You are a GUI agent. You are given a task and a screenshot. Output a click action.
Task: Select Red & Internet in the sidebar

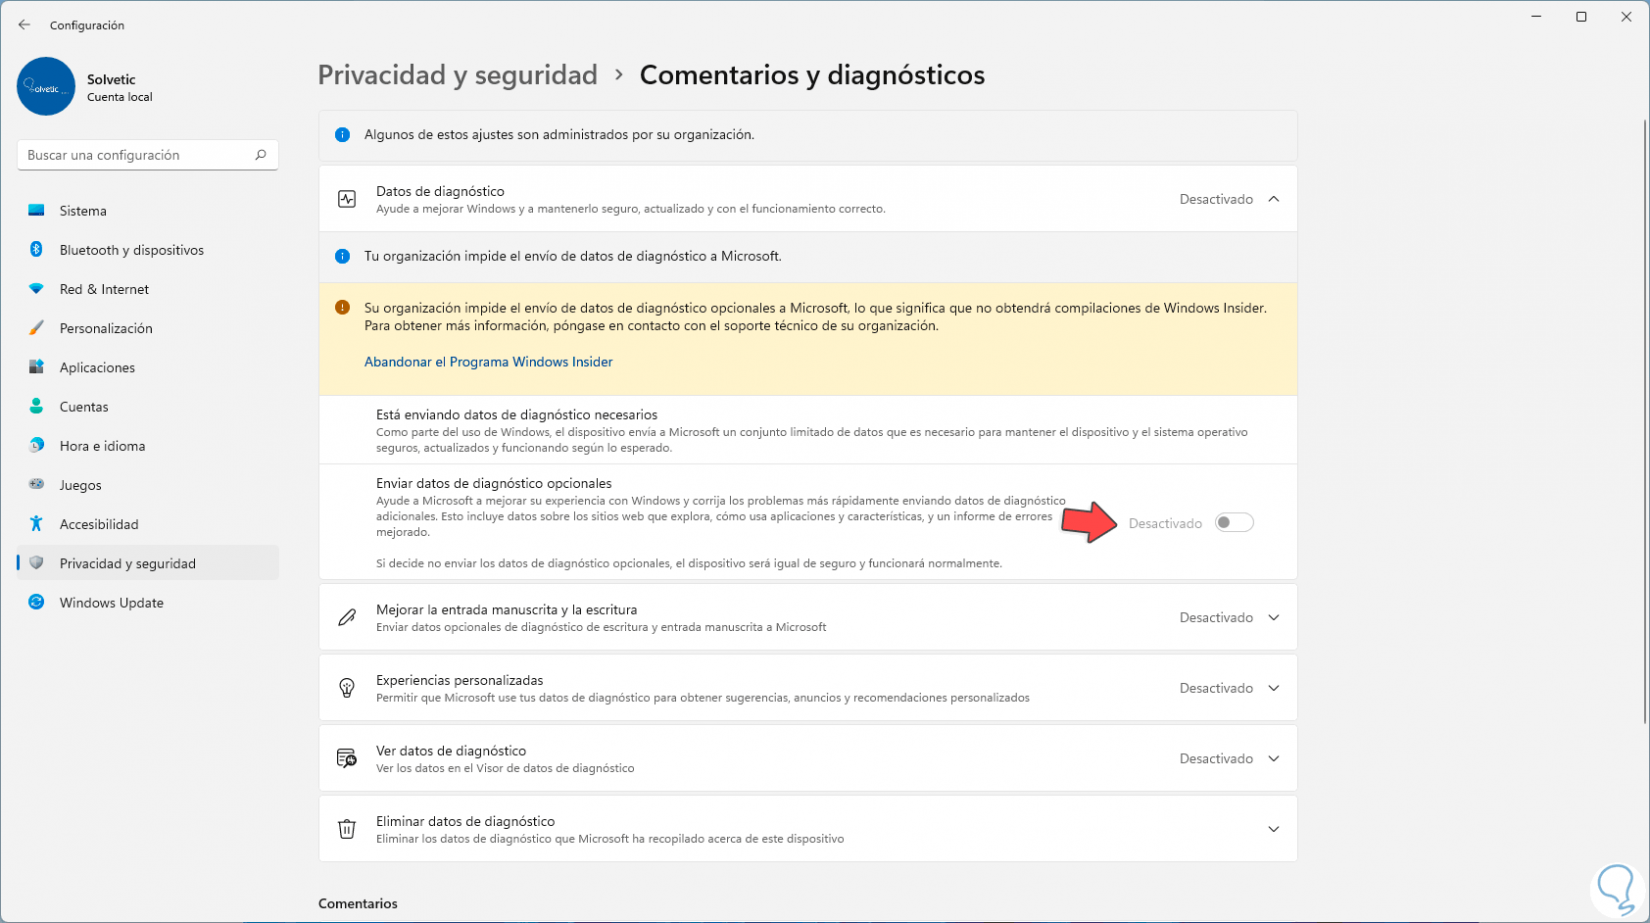point(148,289)
